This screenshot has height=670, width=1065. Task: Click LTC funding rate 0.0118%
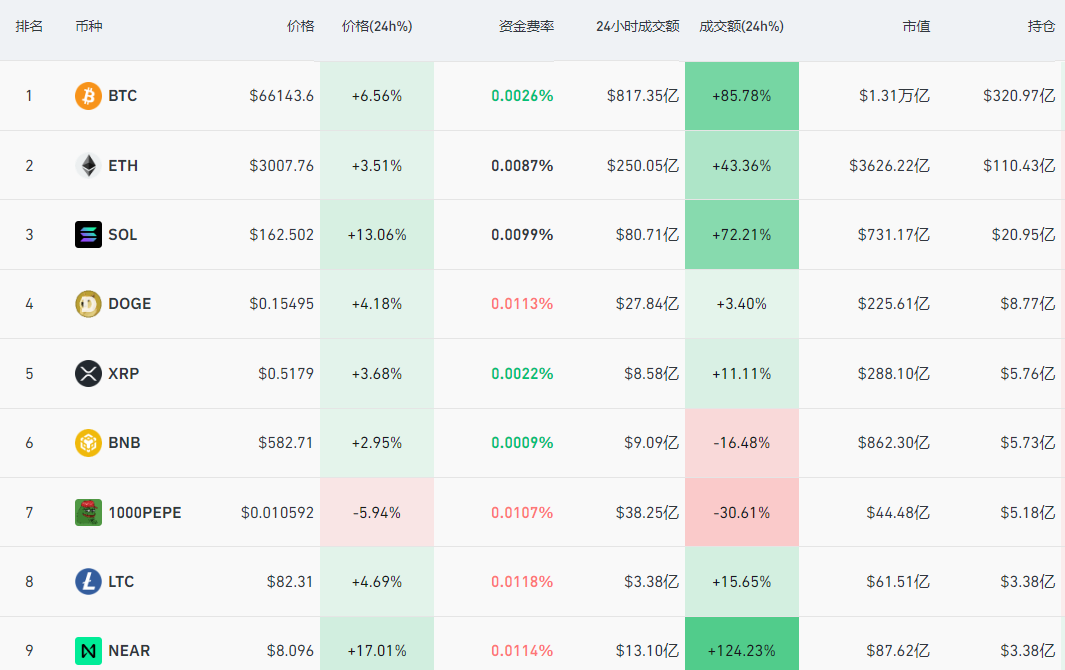click(x=522, y=582)
